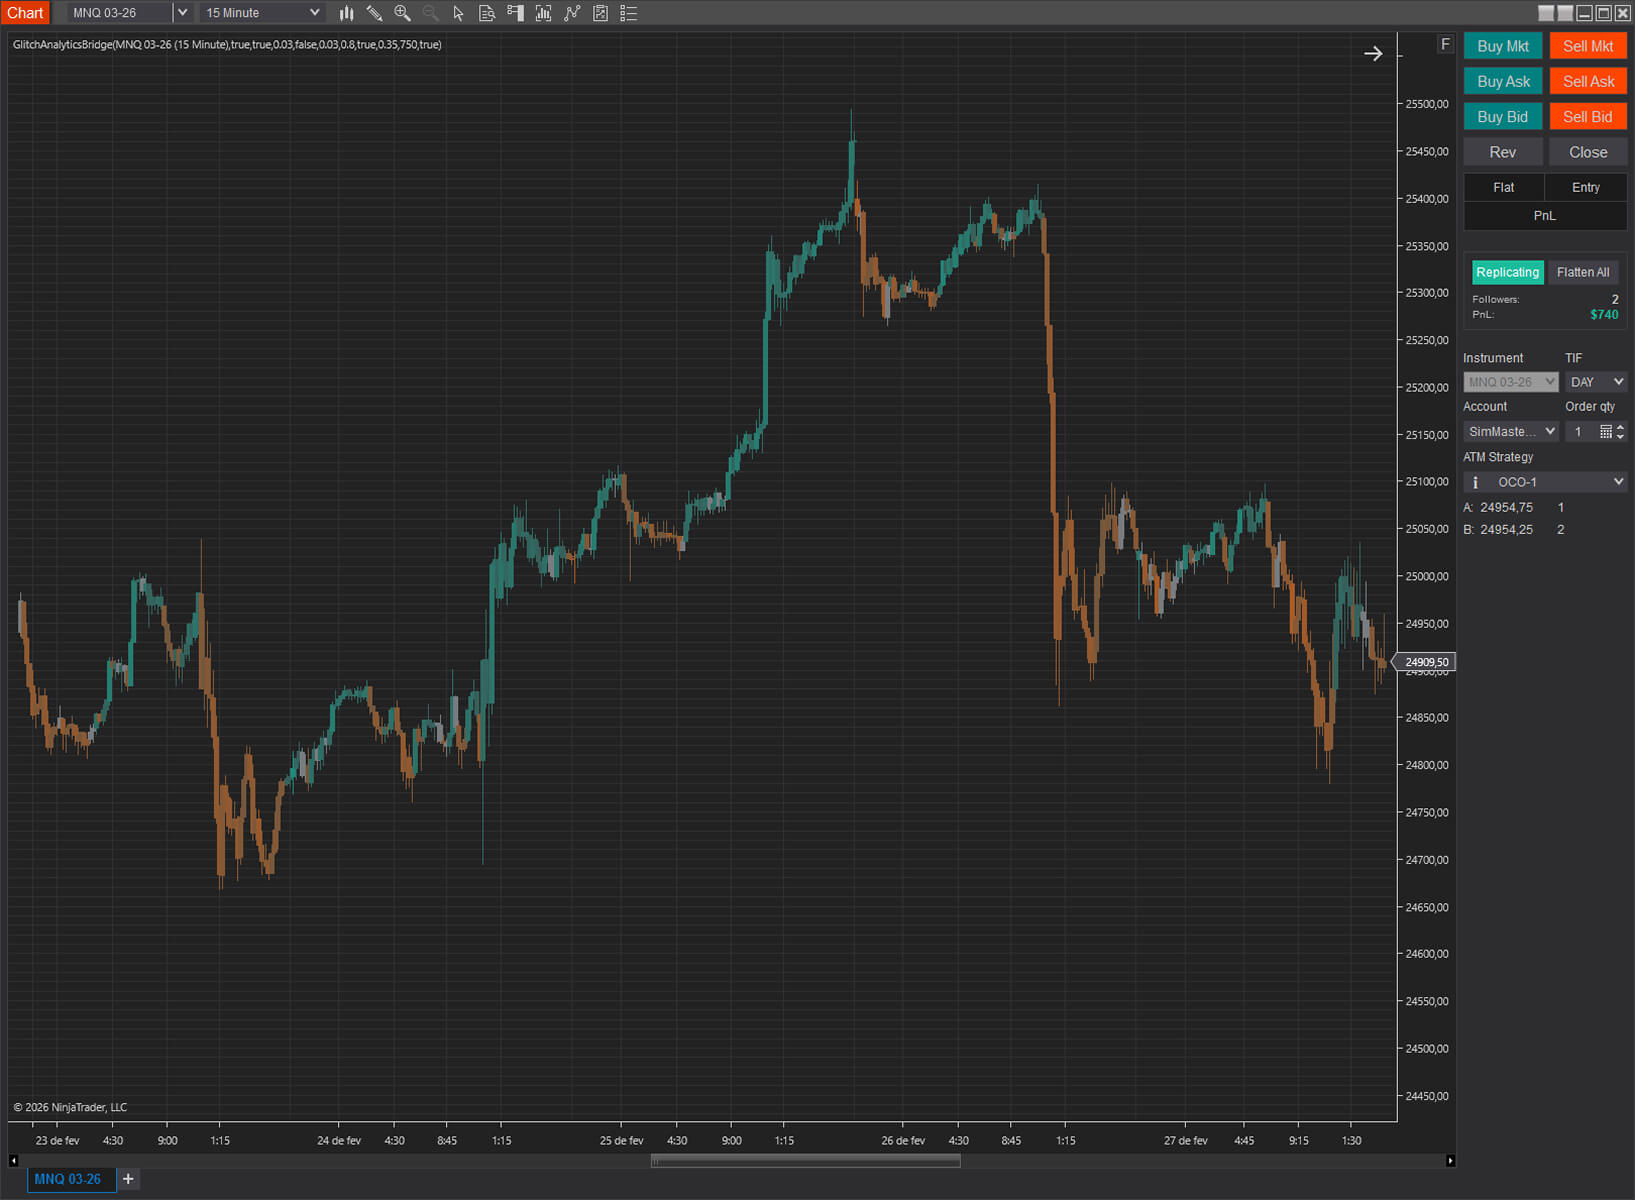
Task: Select the cursor pointer tool
Action: click(458, 13)
